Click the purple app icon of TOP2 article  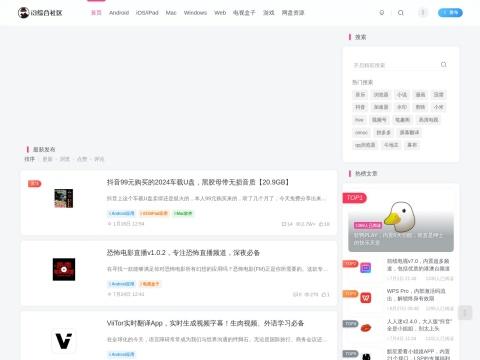(x=366, y=268)
